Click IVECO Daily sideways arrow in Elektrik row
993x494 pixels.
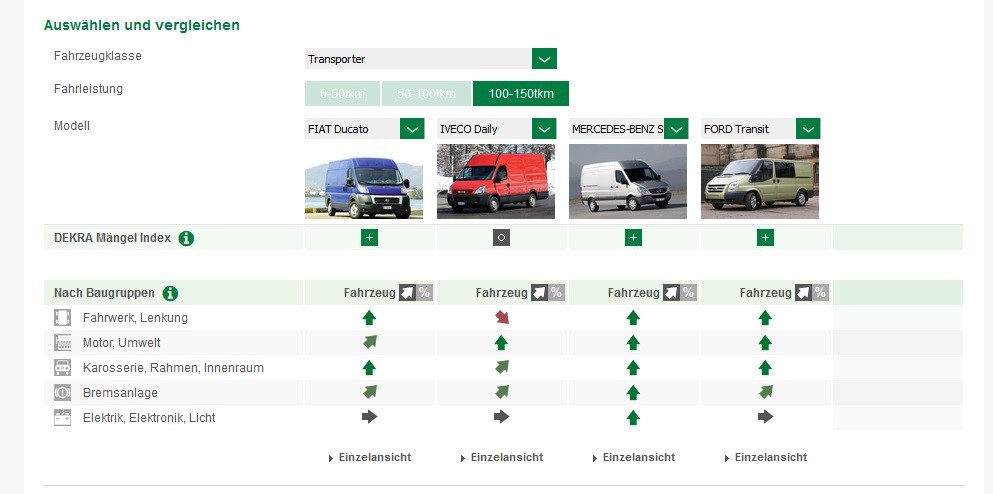pyautogui.click(x=502, y=417)
